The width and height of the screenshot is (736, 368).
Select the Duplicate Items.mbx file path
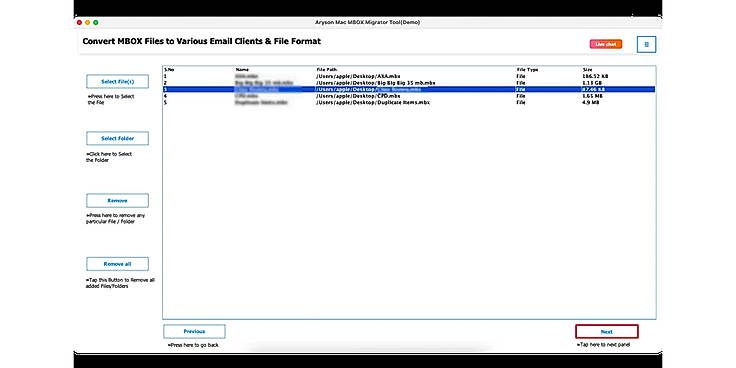[x=373, y=102]
